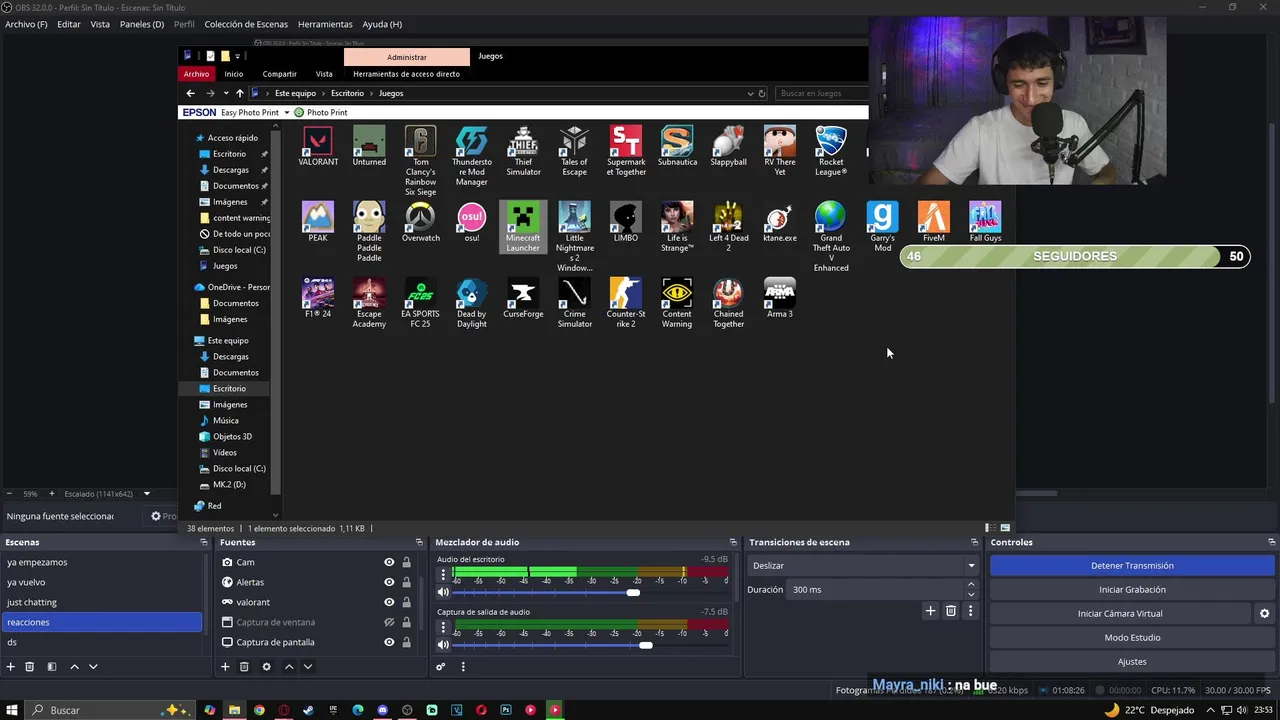Move the selected scene up
This screenshot has width=1280, height=720.
click(74, 667)
